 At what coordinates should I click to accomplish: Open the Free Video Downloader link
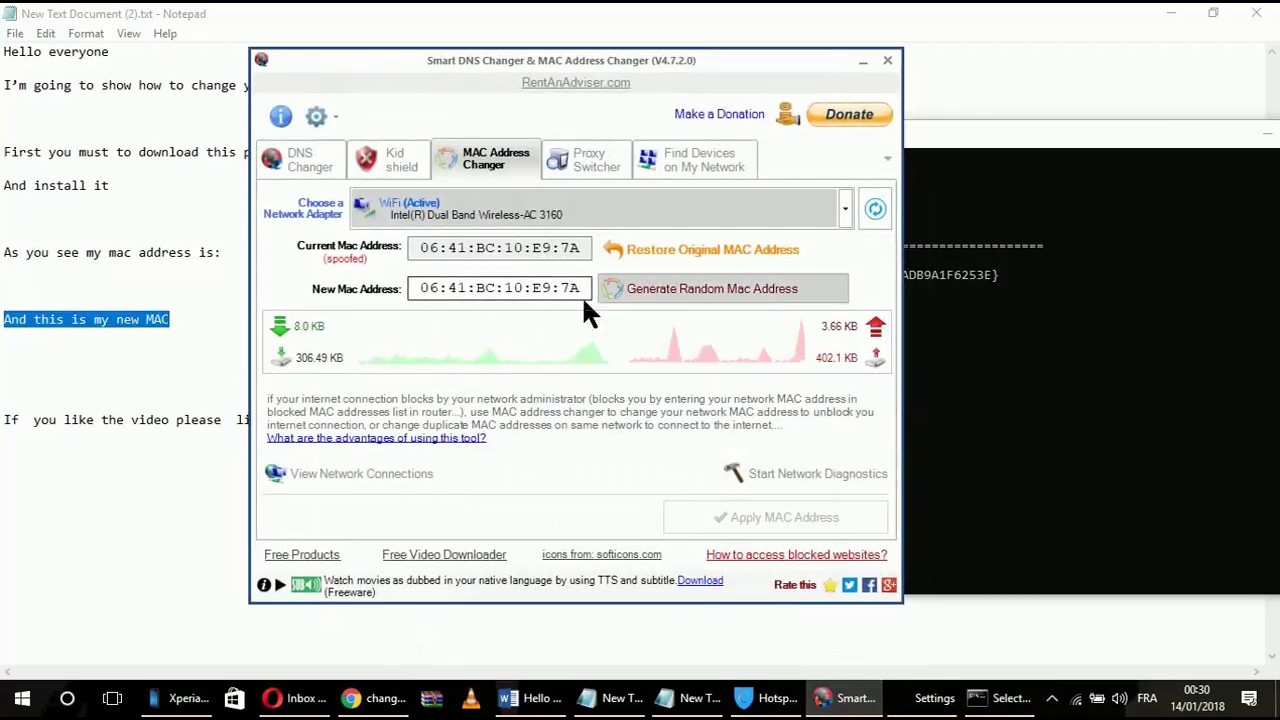coord(444,555)
